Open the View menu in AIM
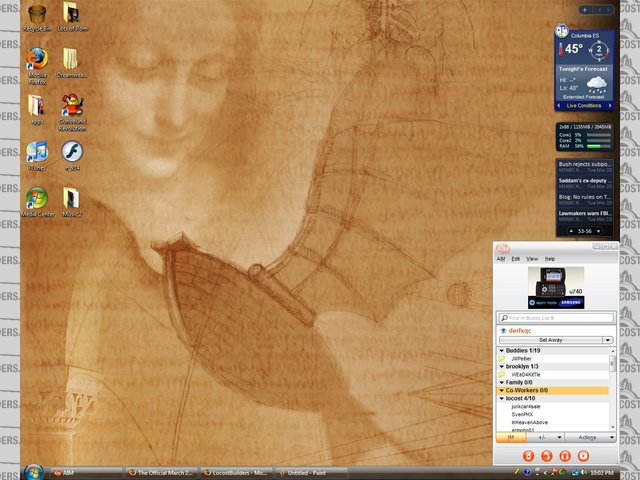Image resolution: width=640 pixels, height=480 pixels. pos(532,259)
